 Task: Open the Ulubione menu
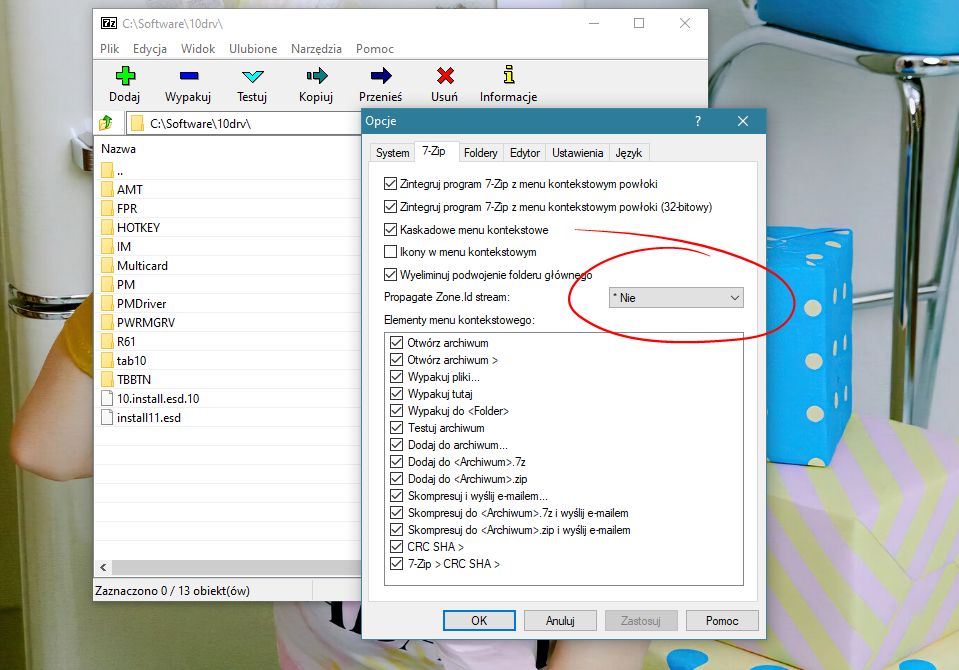(x=253, y=48)
